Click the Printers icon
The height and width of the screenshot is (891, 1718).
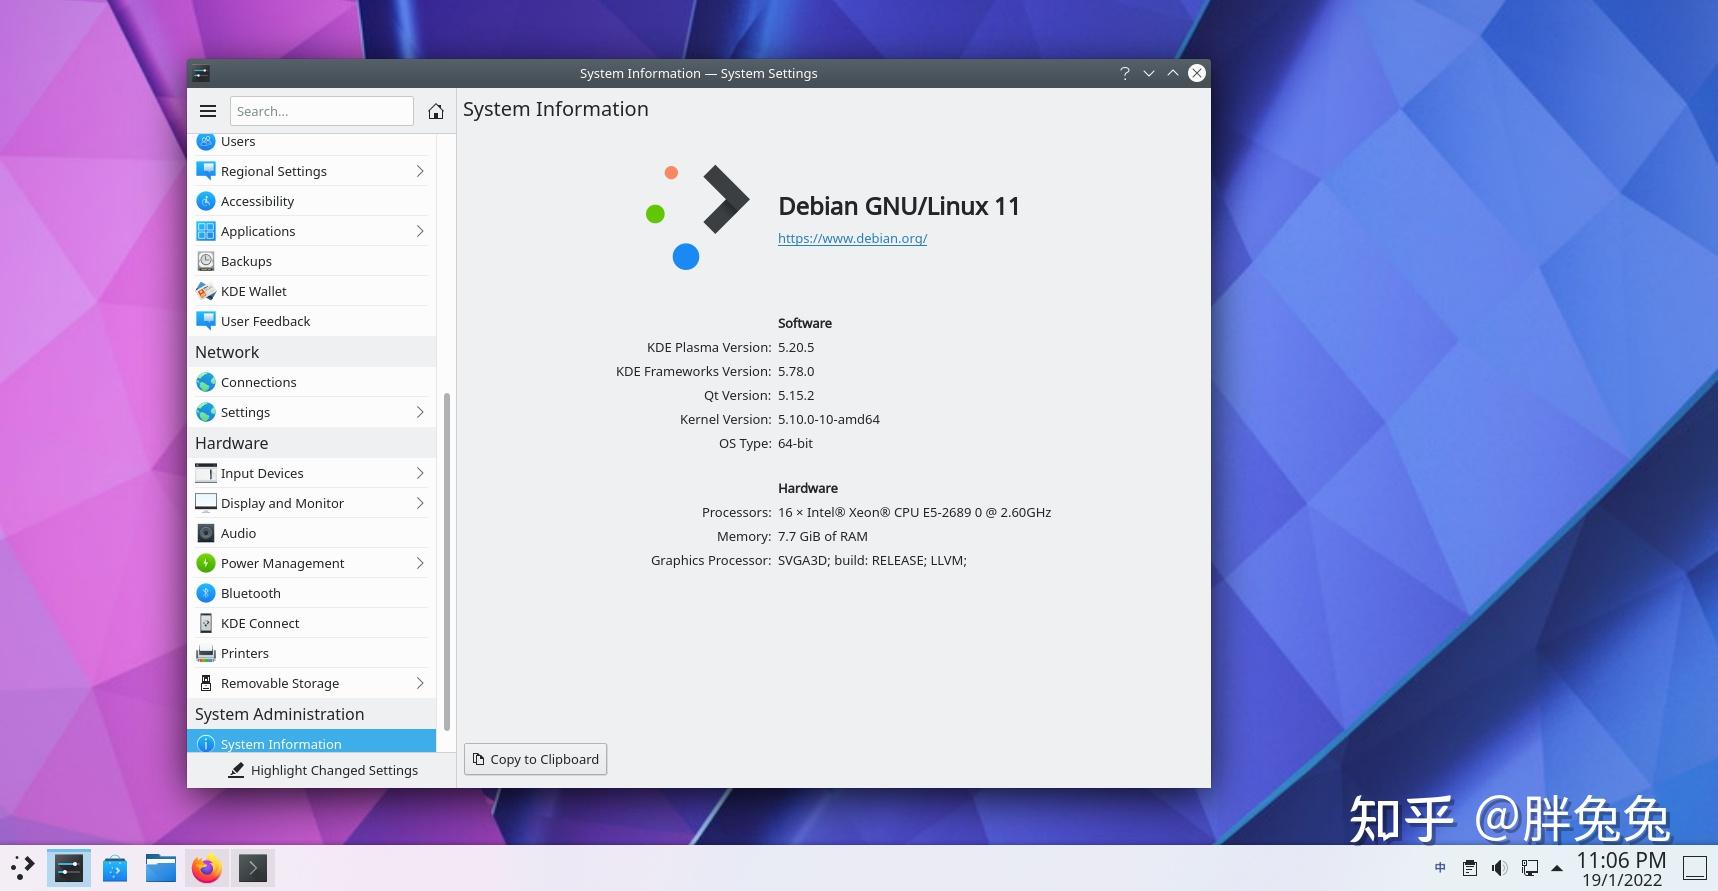pos(206,653)
